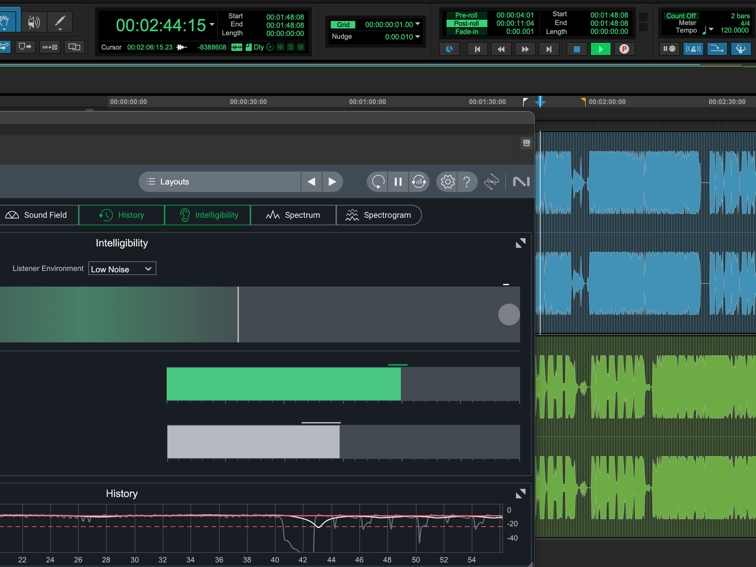Enable the Spectrum module tab
The width and height of the screenshot is (756, 567).
[x=293, y=215]
